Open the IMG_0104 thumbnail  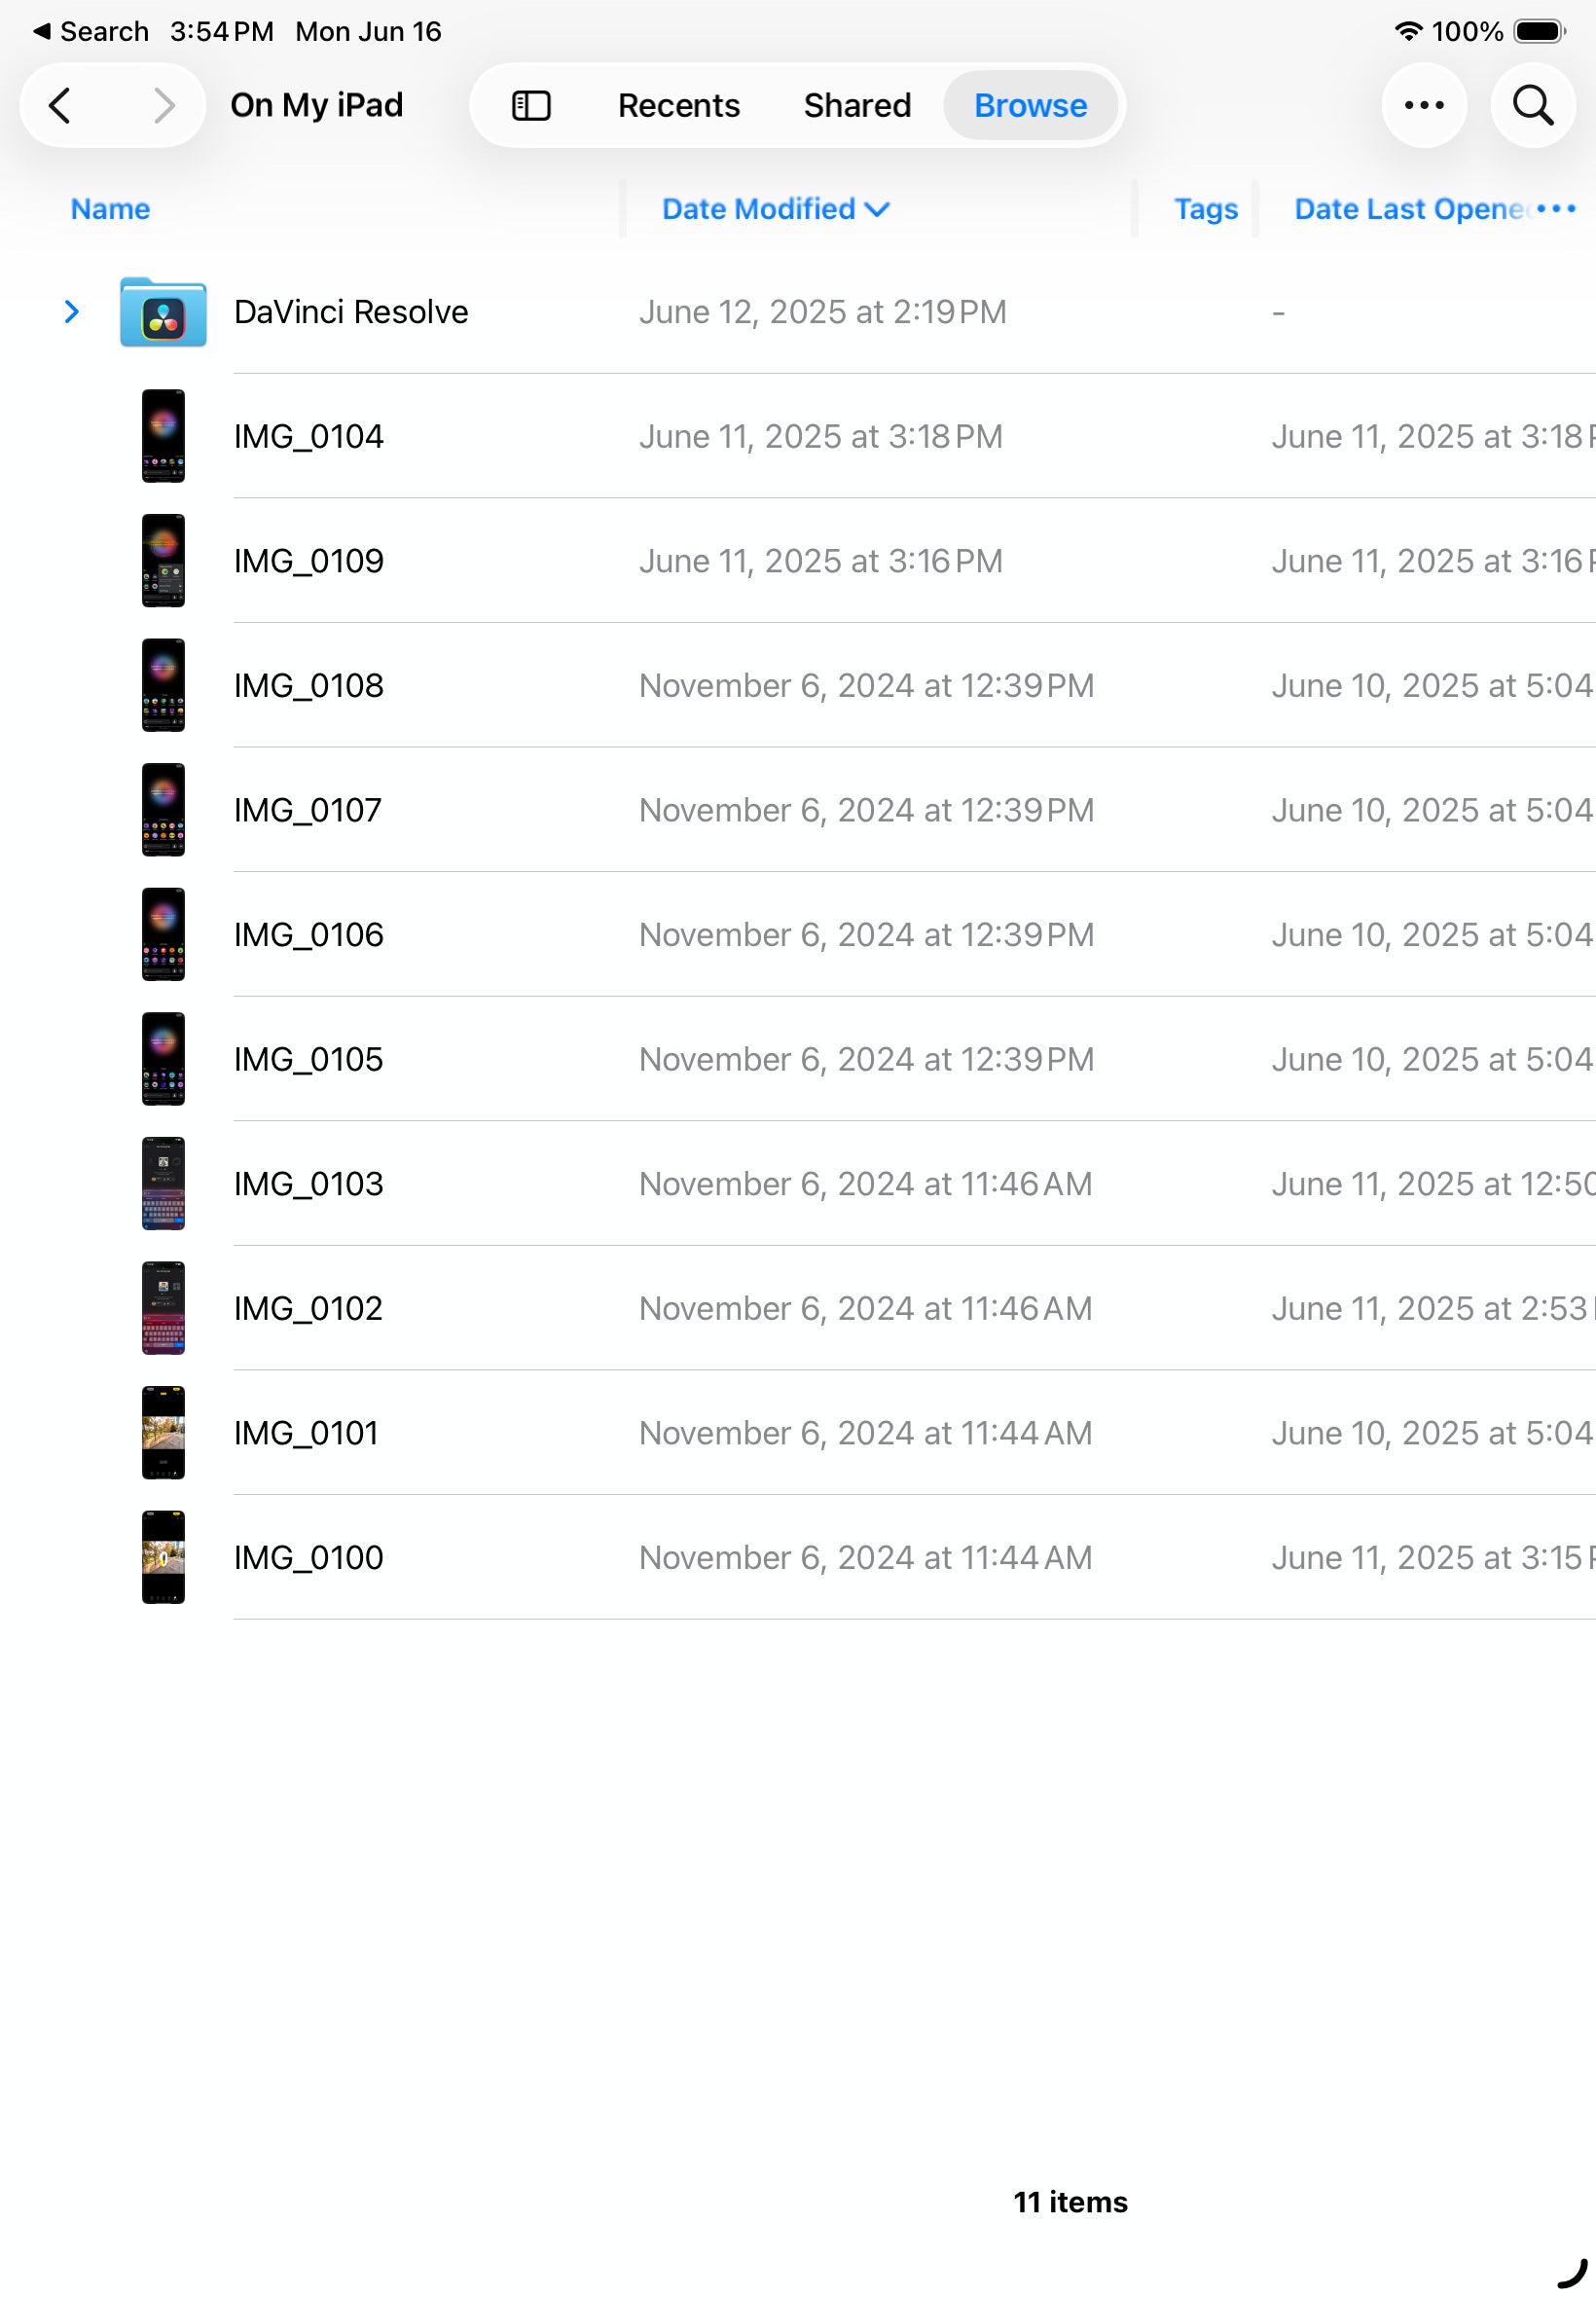(x=163, y=436)
